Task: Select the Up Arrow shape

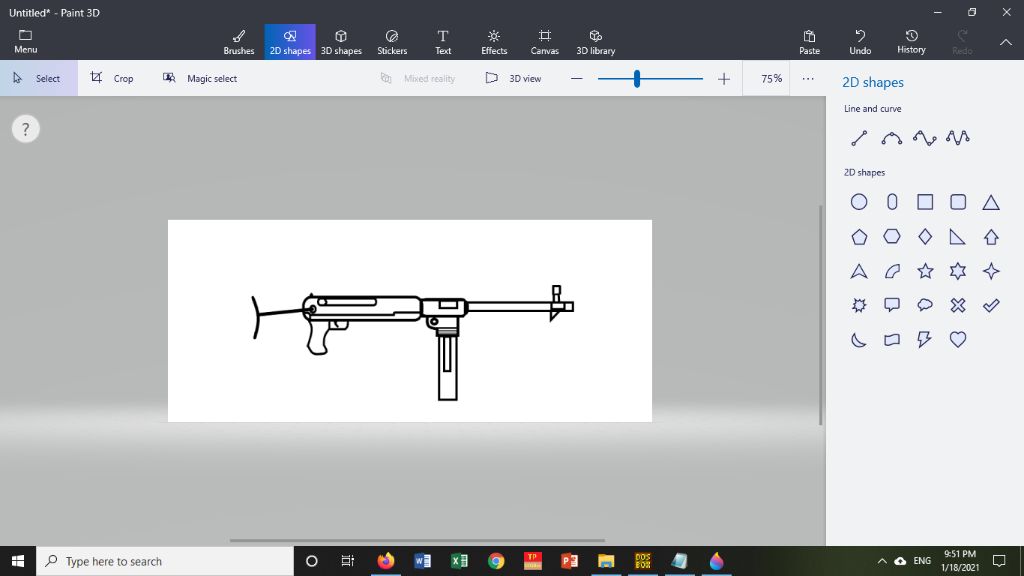Action: coord(991,236)
